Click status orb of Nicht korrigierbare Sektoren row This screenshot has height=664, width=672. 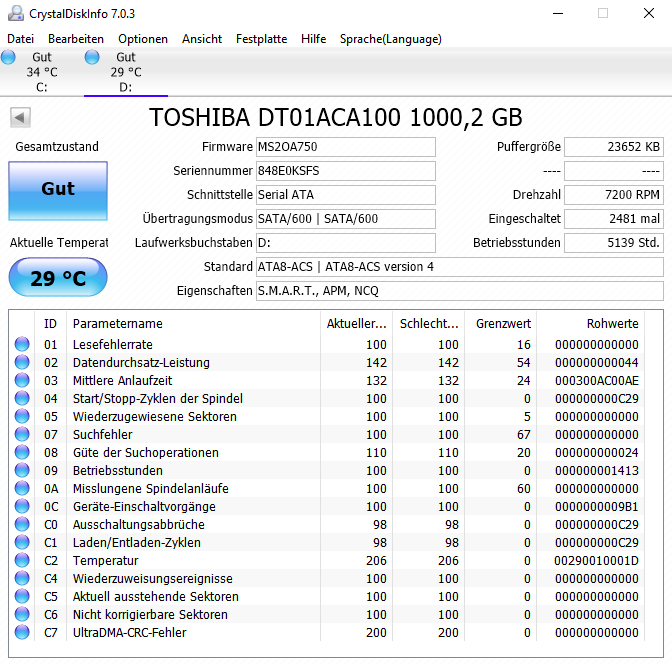[x=22, y=614]
